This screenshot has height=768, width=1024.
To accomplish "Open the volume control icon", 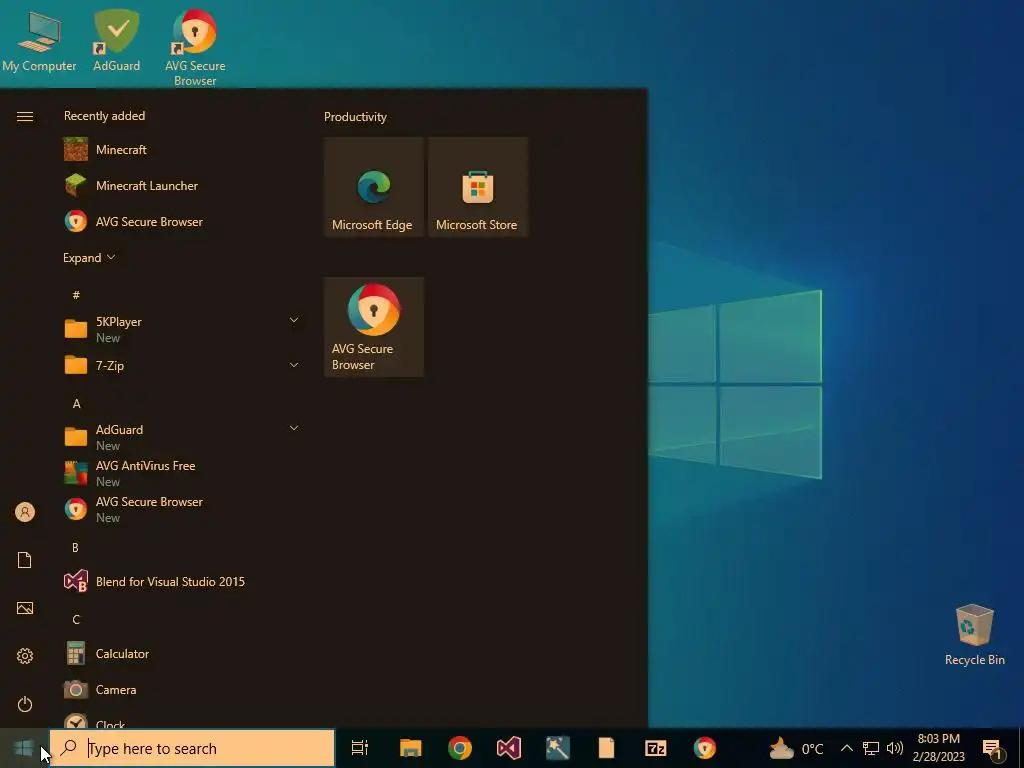I will tap(895, 748).
